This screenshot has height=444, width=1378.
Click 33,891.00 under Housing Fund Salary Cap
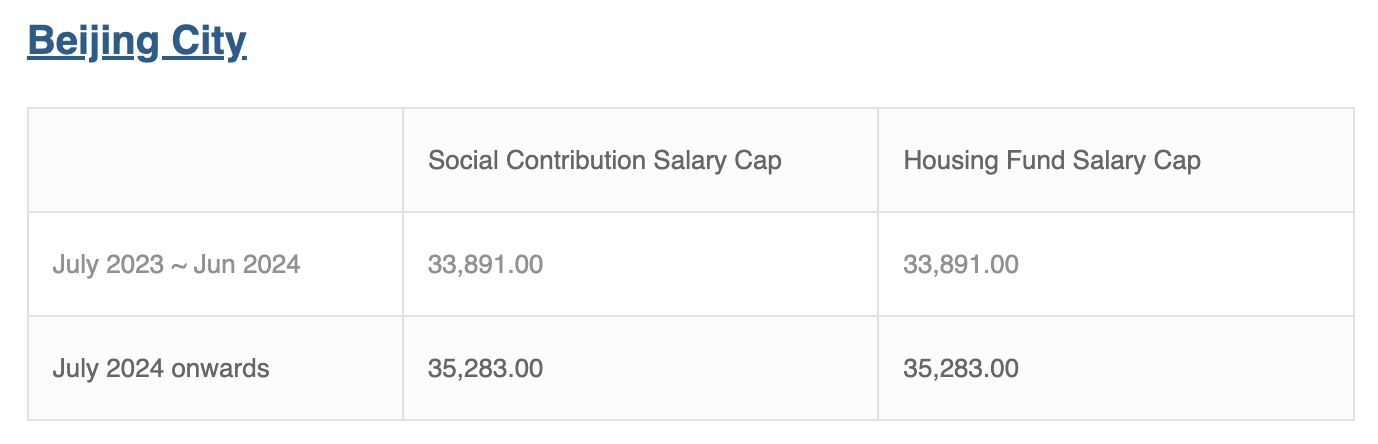(x=961, y=265)
